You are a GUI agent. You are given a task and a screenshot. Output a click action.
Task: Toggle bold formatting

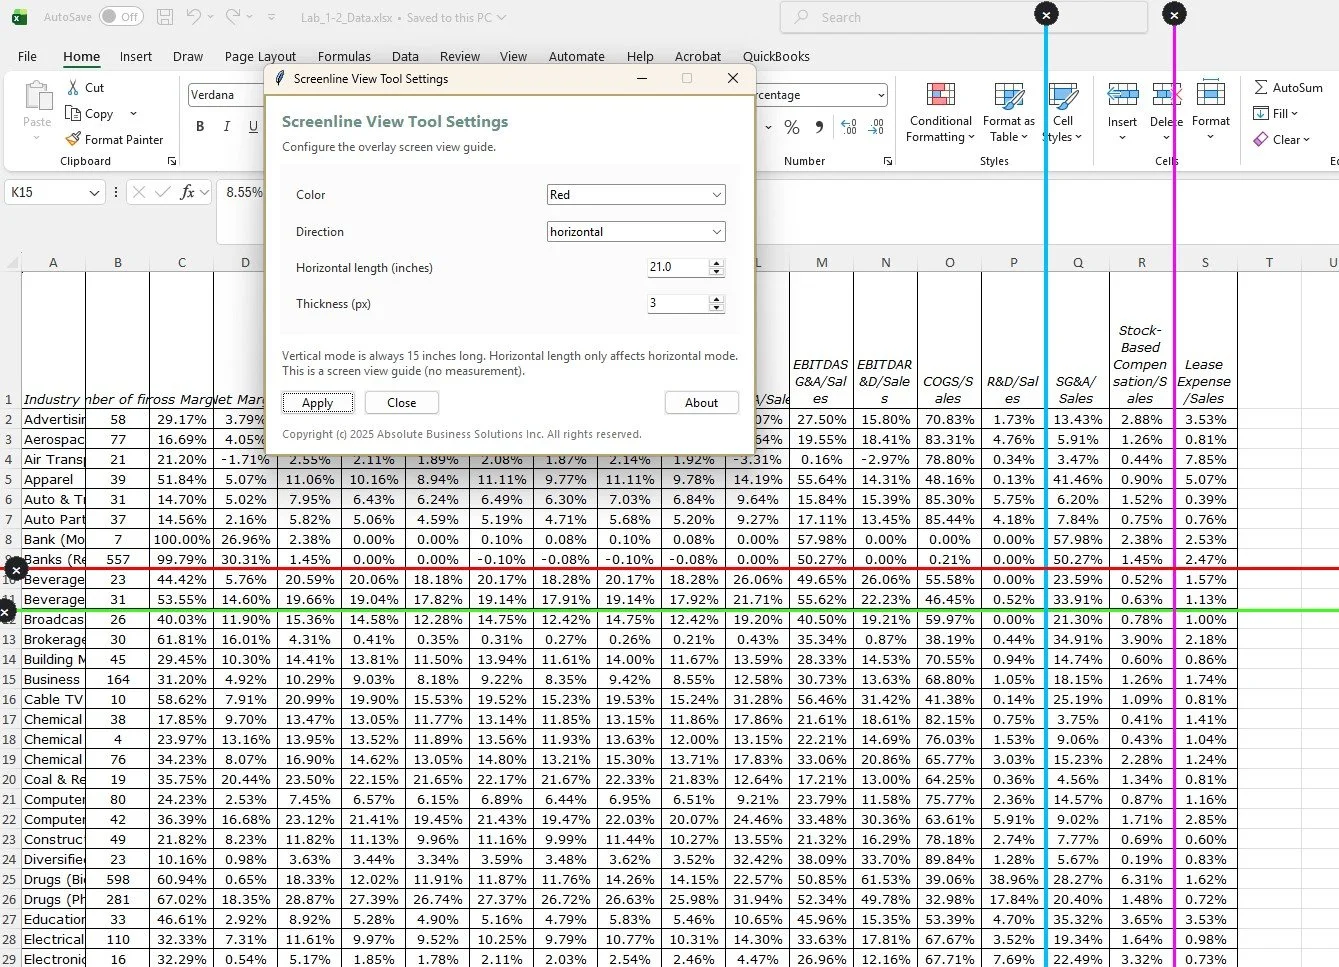(x=199, y=126)
